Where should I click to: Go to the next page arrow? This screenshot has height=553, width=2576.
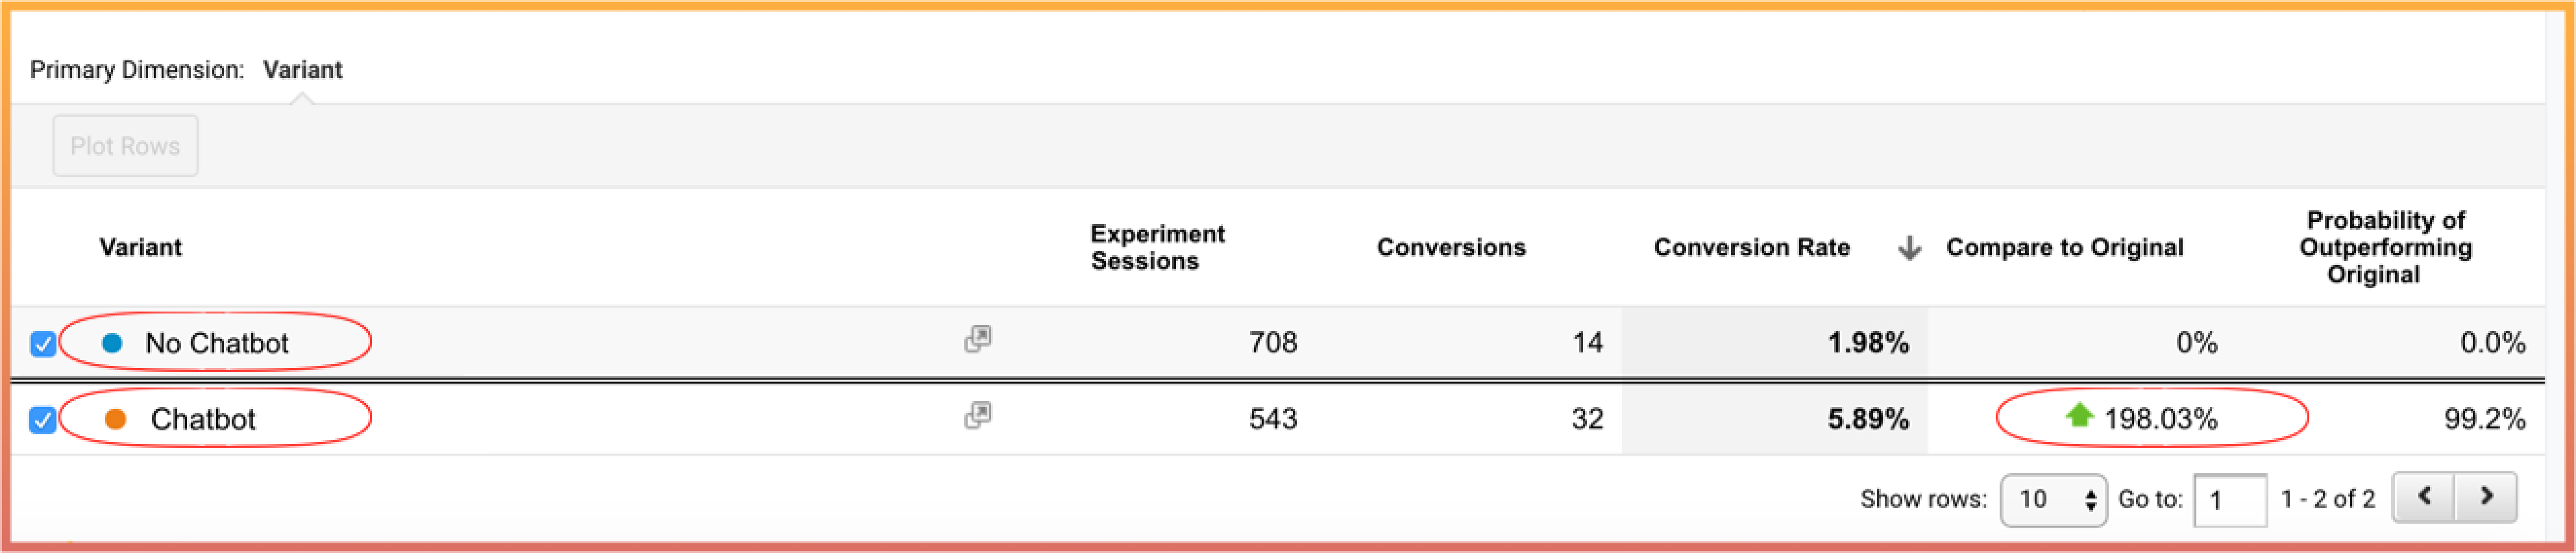point(2486,497)
